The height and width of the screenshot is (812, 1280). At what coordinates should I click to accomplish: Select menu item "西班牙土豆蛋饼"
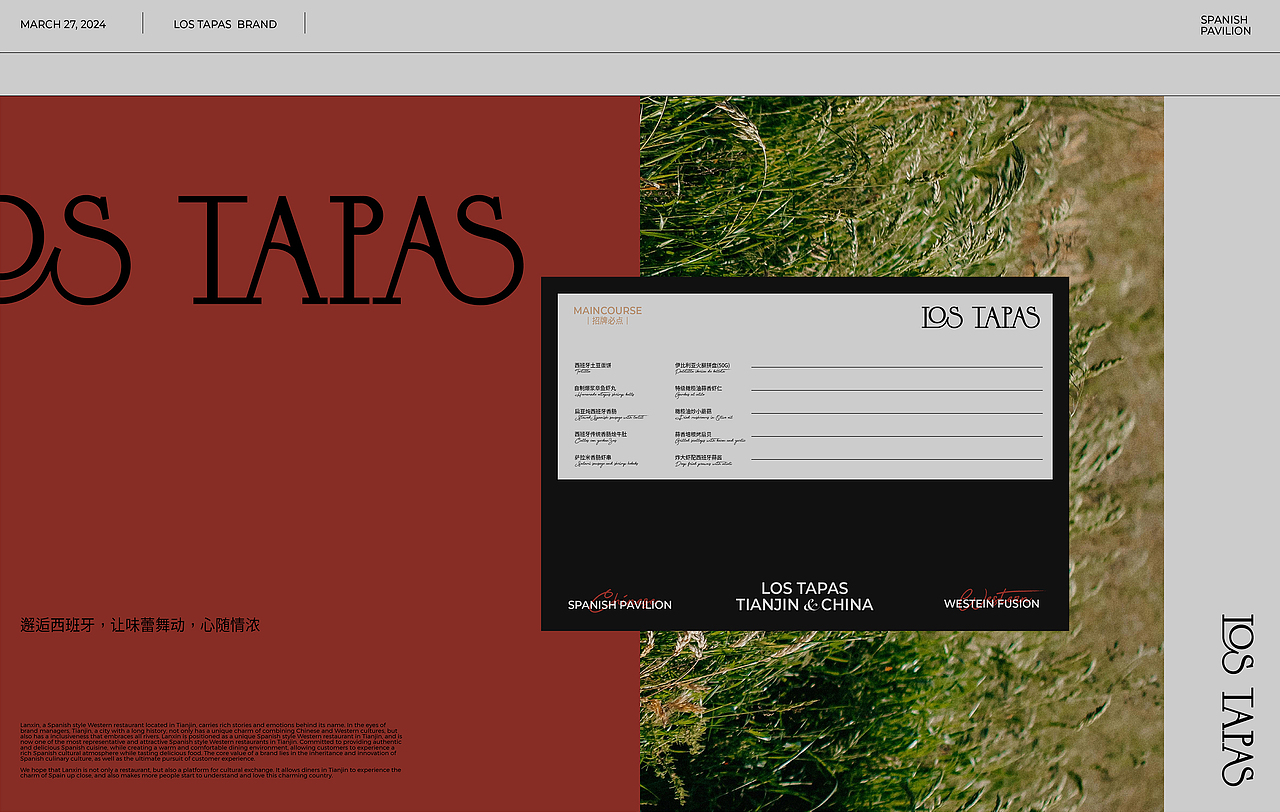pyautogui.click(x=592, y=365)
